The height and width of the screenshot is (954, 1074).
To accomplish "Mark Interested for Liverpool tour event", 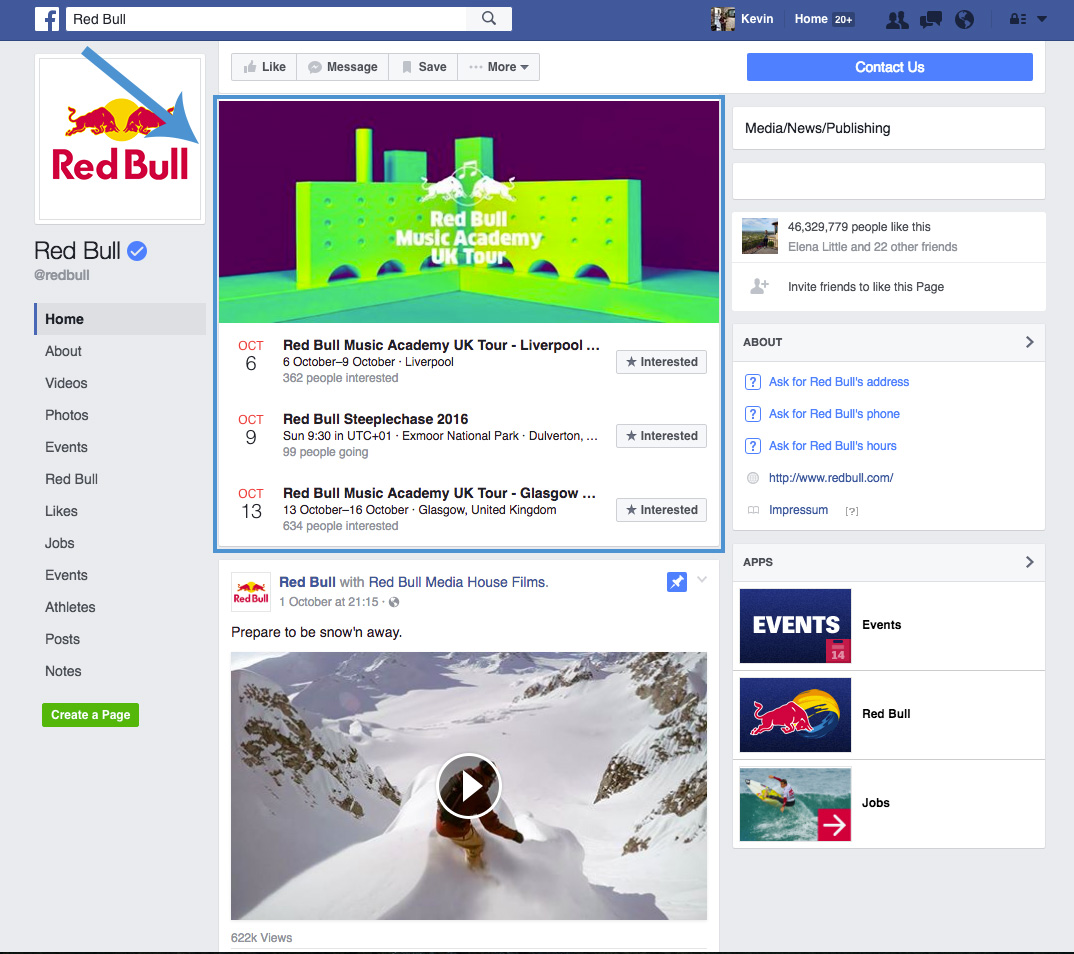I will pyautogui.click(x=661, y=362).
